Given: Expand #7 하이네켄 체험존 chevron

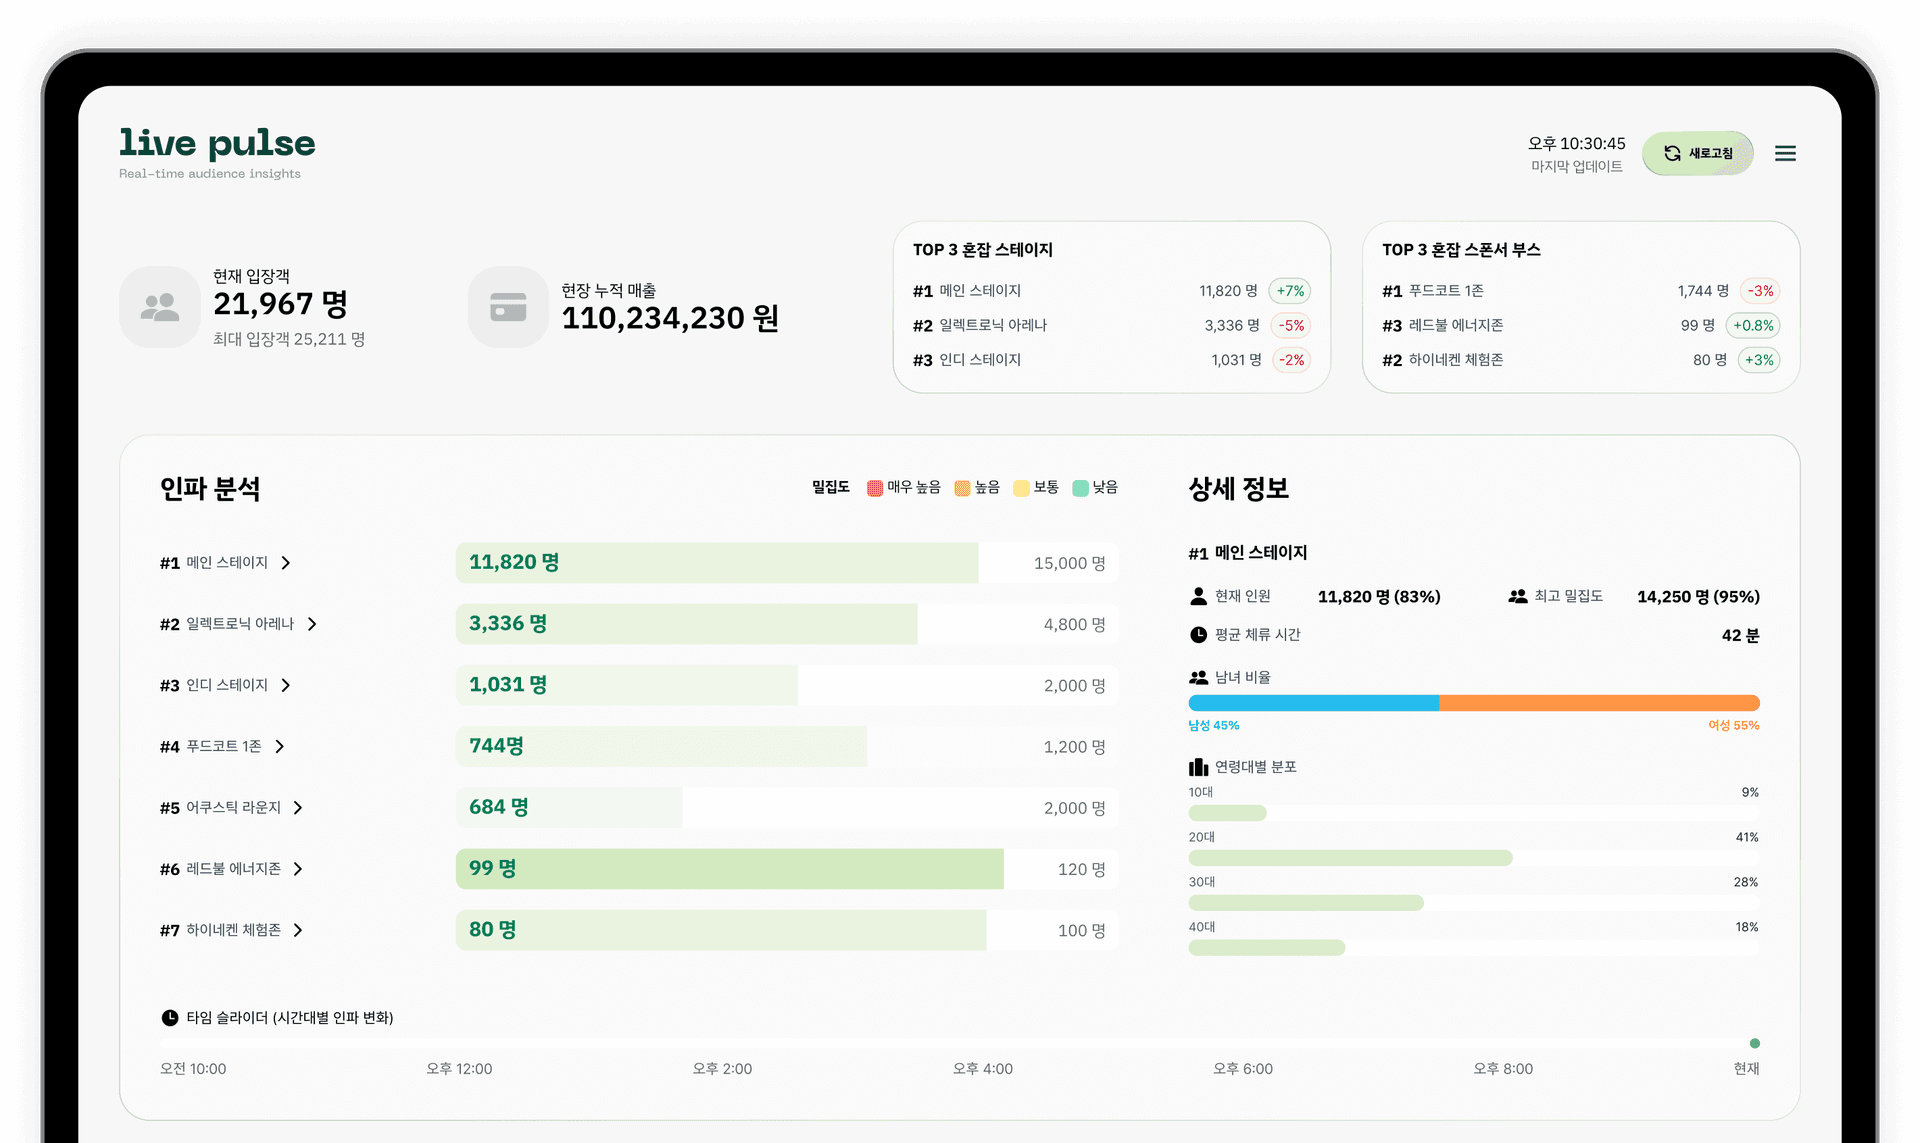Looking at the screenshot, I should point(298,930).
